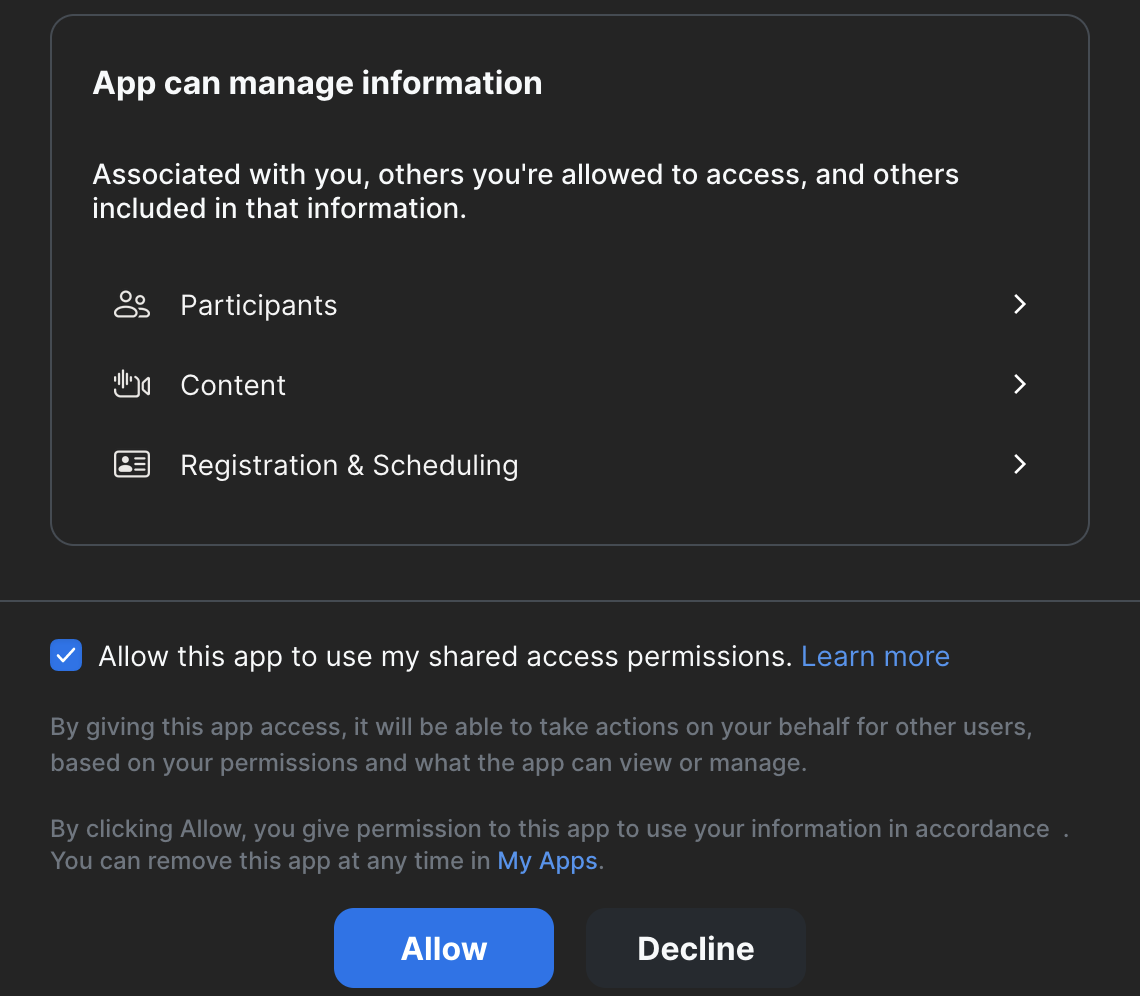Viewport: 1140px width, 996px height.
Task: Click the Registration & Scheduling badge icon
Action: (131, 464)
